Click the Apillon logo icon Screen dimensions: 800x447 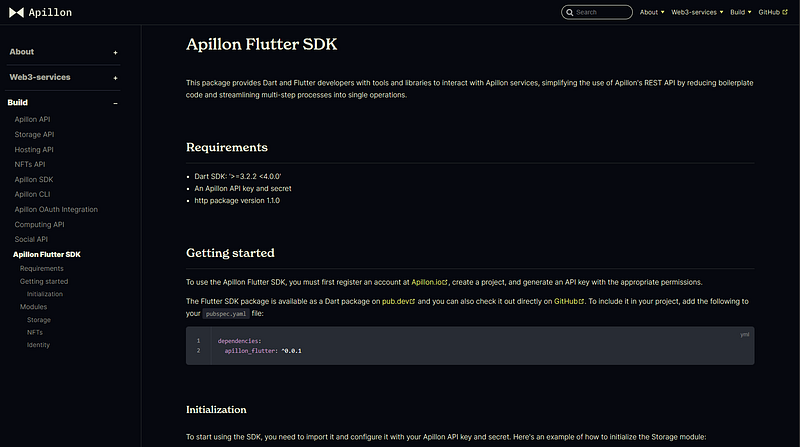click(16, 12)
